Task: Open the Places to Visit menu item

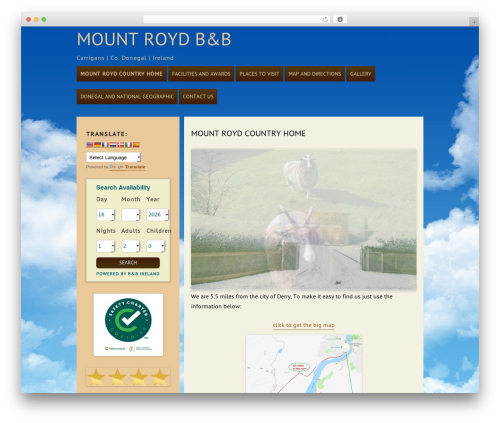Action: 259,74
